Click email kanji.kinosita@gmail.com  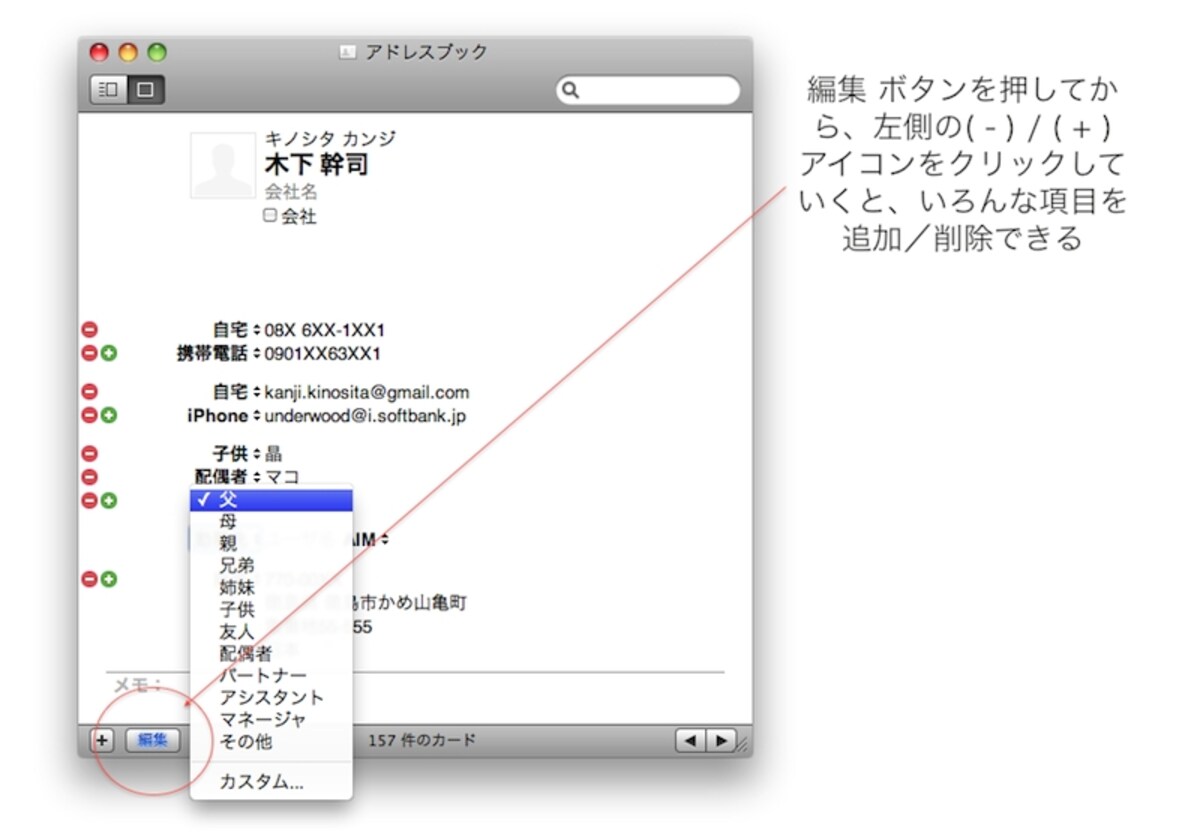coord(367,393)
